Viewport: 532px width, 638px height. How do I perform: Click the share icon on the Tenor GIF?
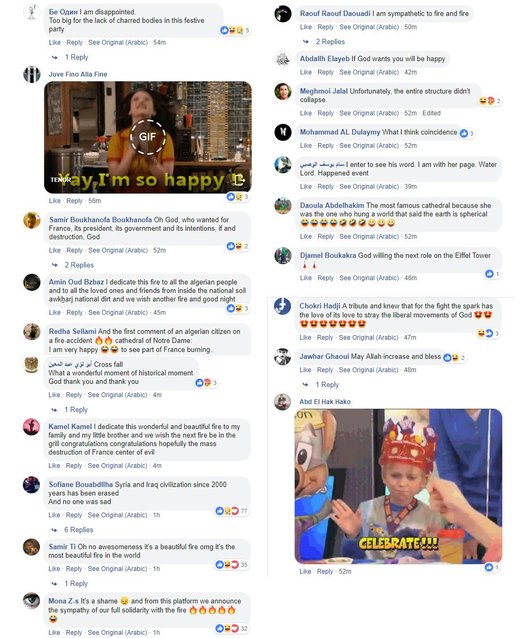click(238, 179)
